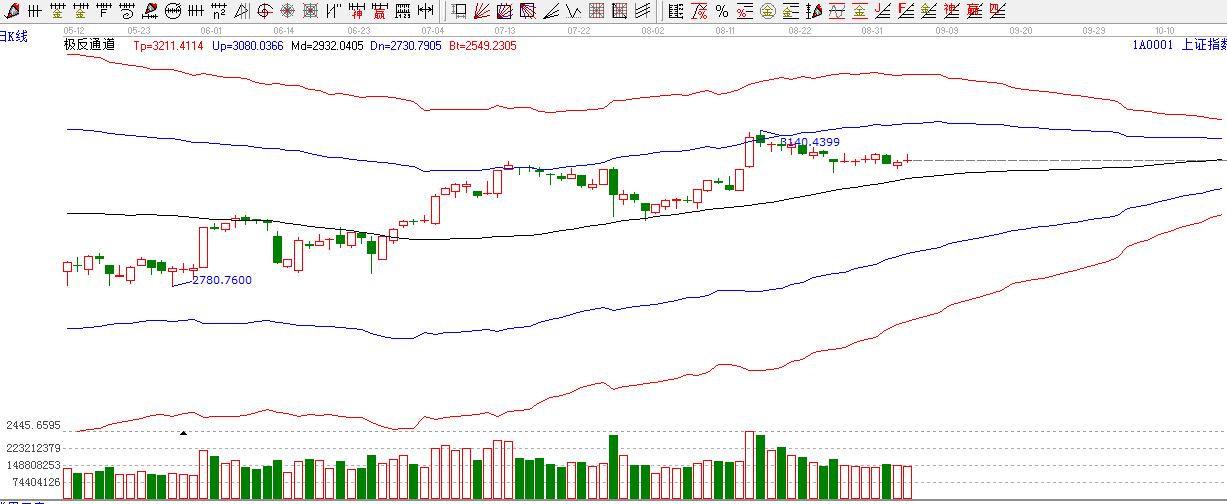Select the circled gold 金 icon
This screenshot has width=1227, height=504.
[x=767, y=11]
